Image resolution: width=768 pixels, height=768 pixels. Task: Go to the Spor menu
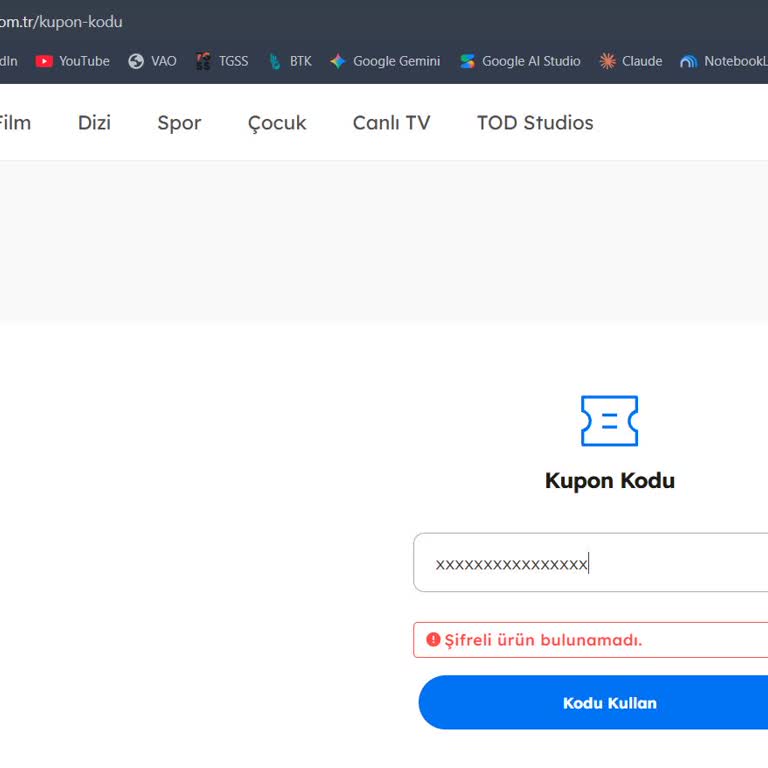(179, 123)
